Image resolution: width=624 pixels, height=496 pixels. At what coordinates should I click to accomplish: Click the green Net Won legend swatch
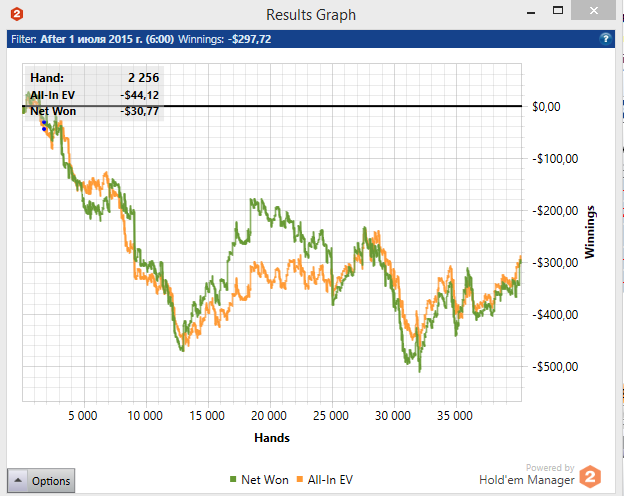pyautogui.click(x=233, y=479)
